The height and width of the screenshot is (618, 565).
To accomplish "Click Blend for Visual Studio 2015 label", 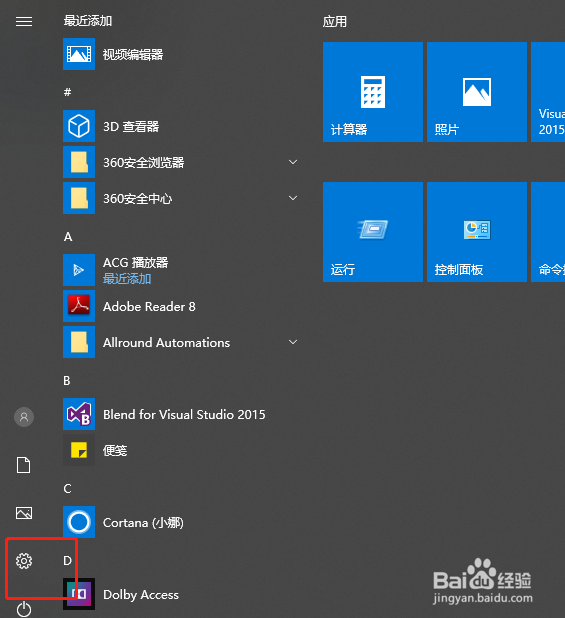I will (184, 415).
